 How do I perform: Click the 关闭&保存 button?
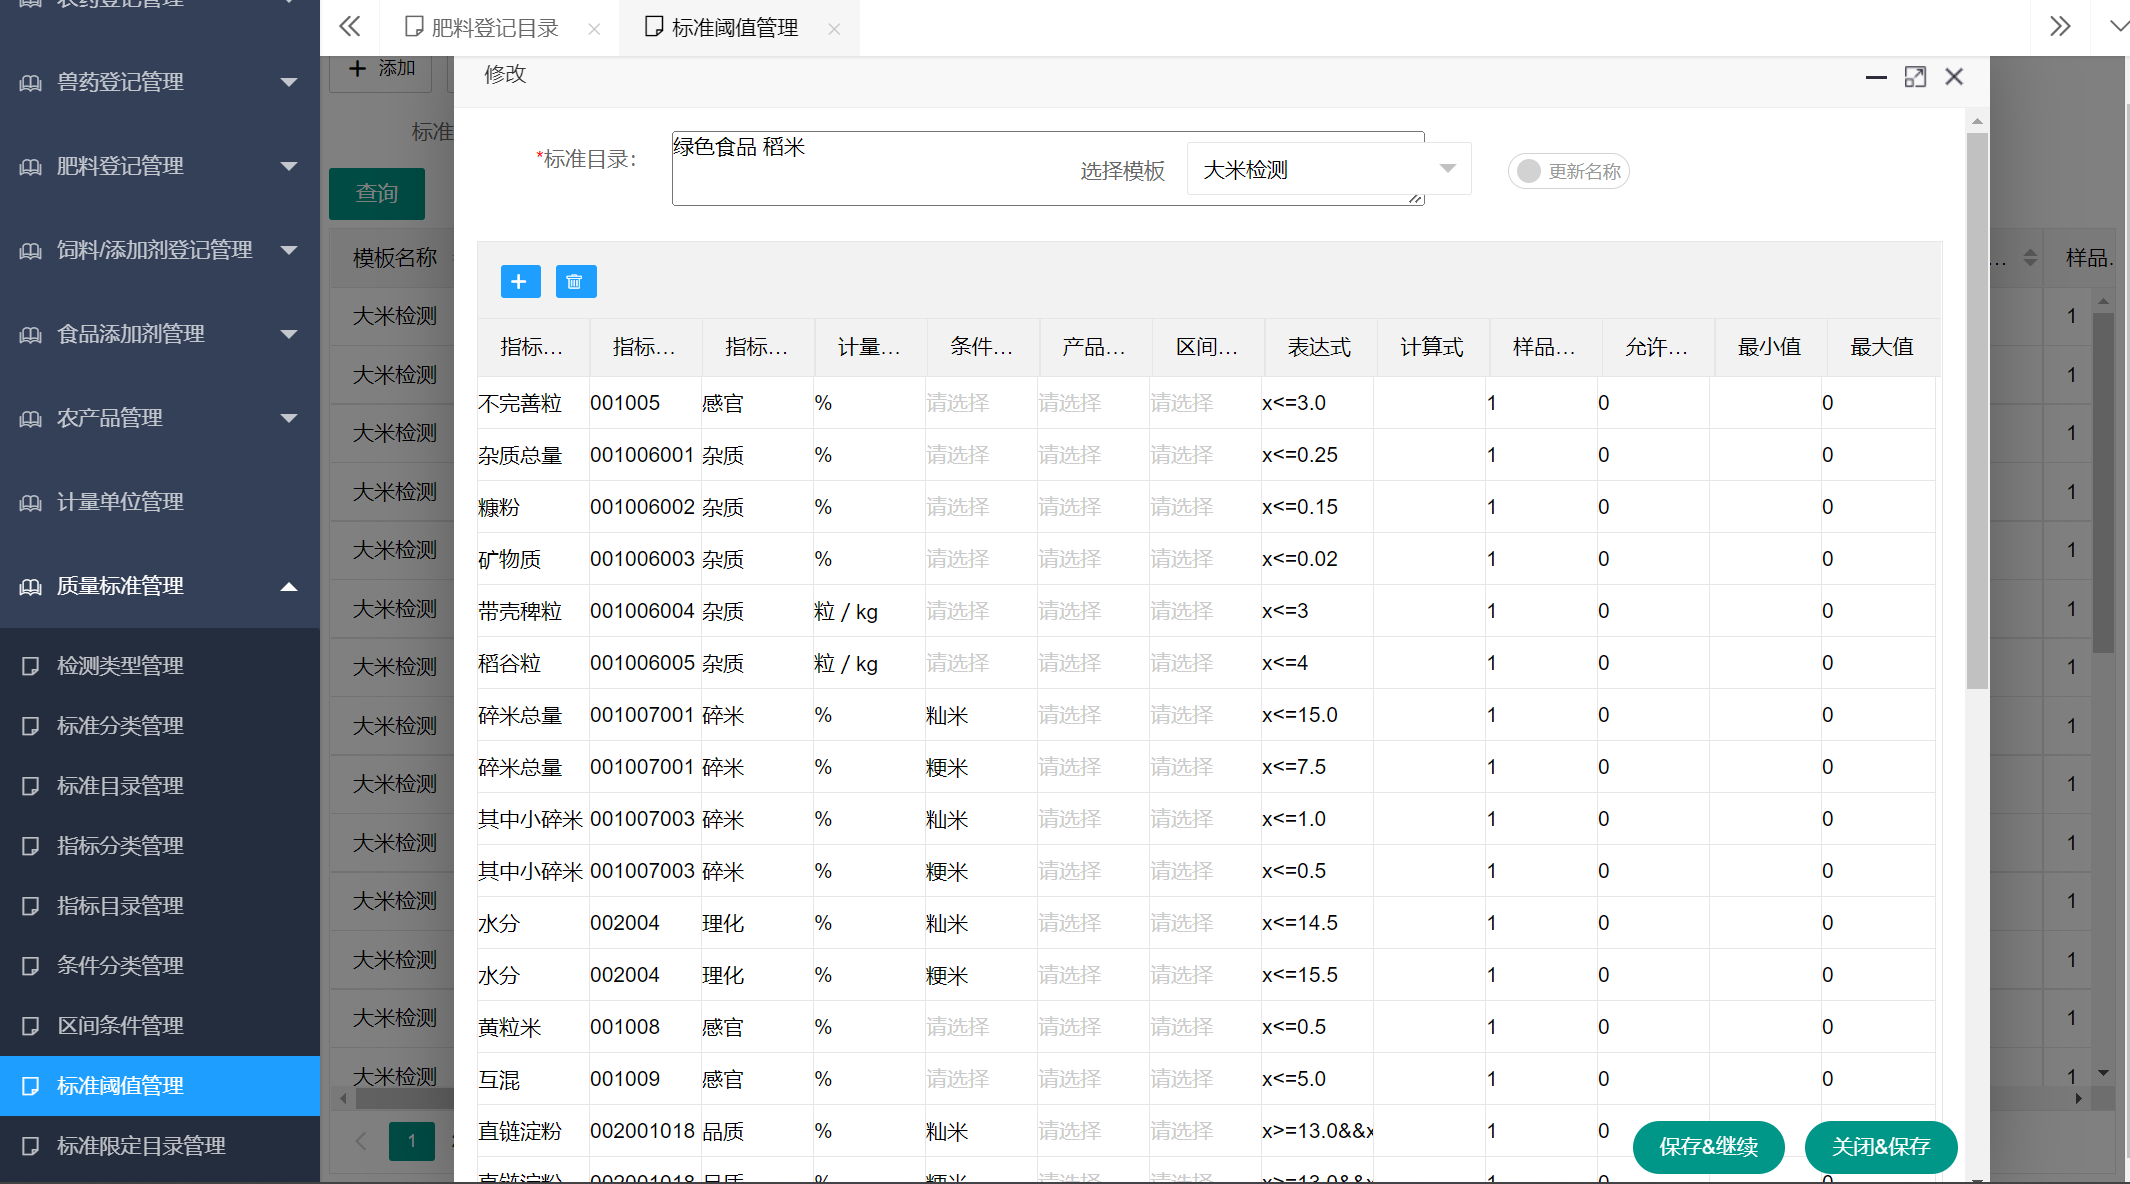pyautogui.click(x=1881, y=1147)
